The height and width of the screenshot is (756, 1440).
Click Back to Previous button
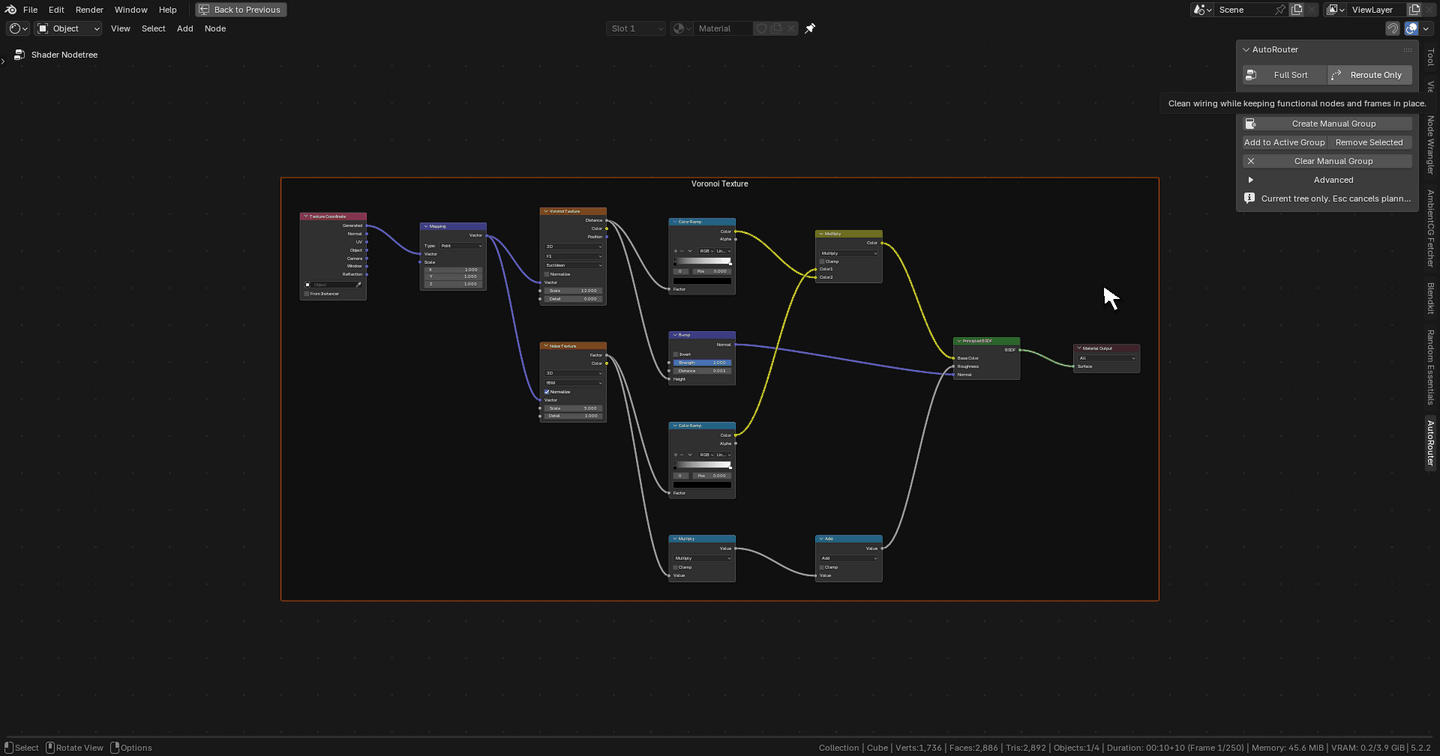click(241, 9)
